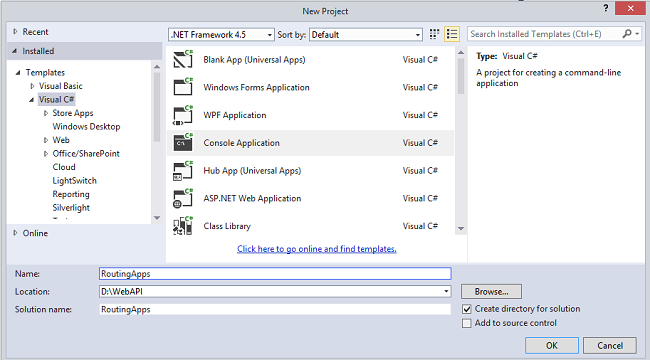The image size is (650, 360).
Task: Select the WPF Application row text
Action: coord(235,115)
